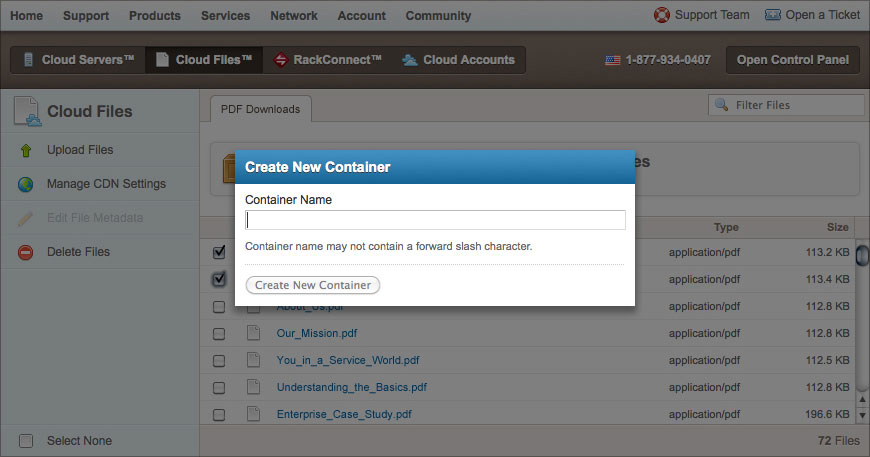Click the Support Team lifebuoy icon

(x=661, y=15)
